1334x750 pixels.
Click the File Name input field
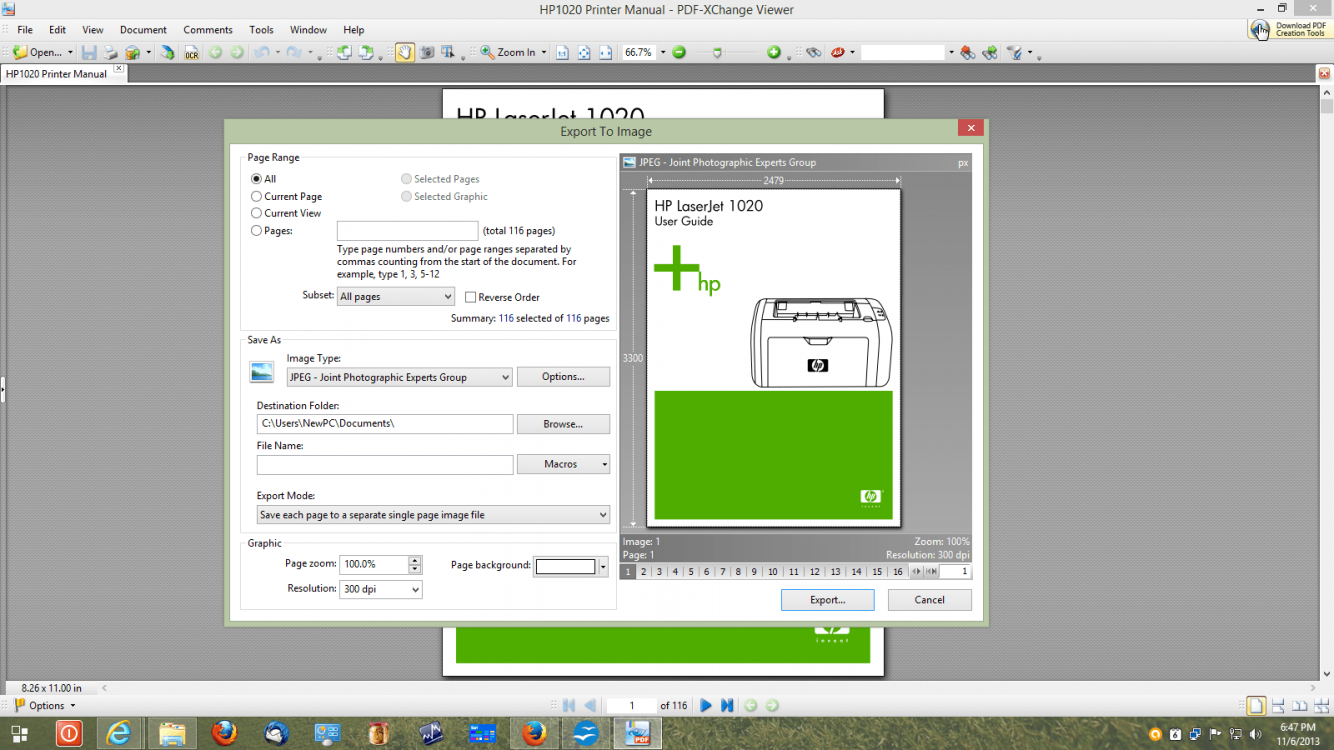coord(385,465)
